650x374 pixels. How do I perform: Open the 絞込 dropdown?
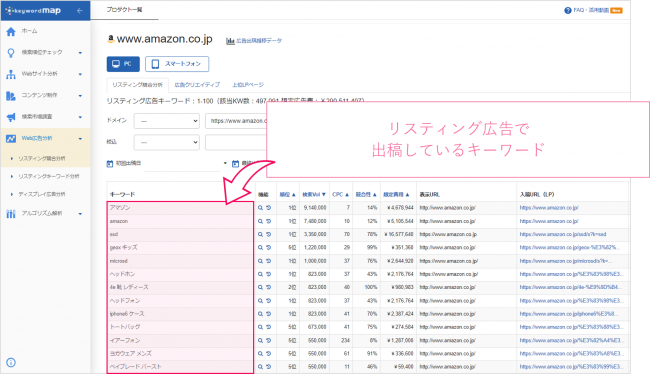tap(167, 142)
